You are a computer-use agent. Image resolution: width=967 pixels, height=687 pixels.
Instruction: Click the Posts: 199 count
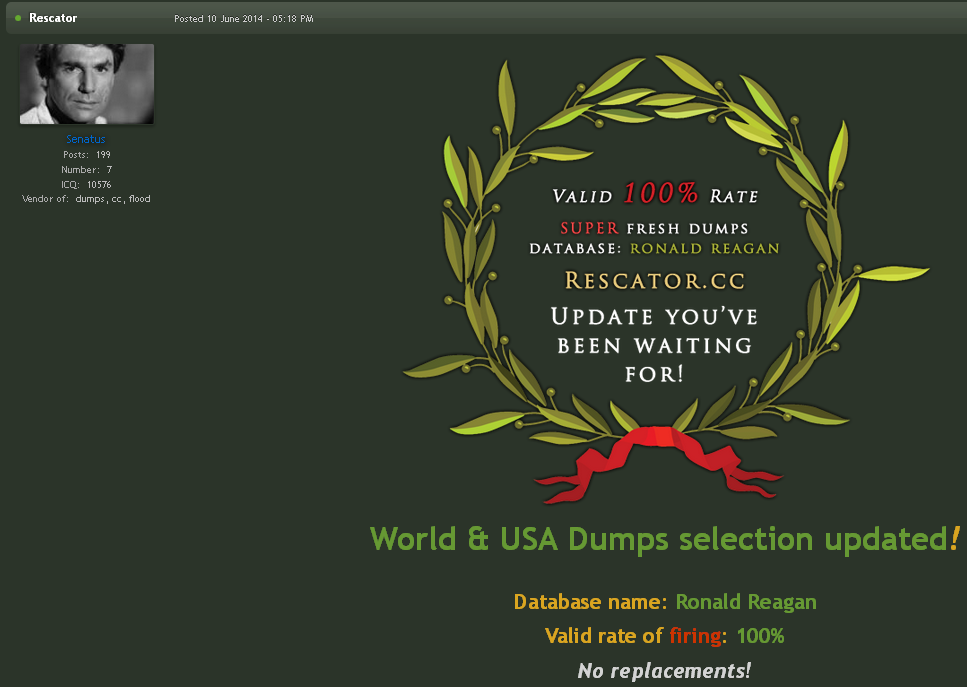click(86, 155)
